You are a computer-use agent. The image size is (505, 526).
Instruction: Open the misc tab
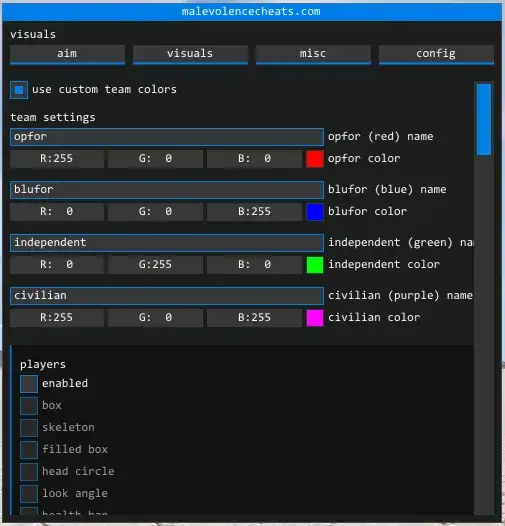[x=313, y=54]
